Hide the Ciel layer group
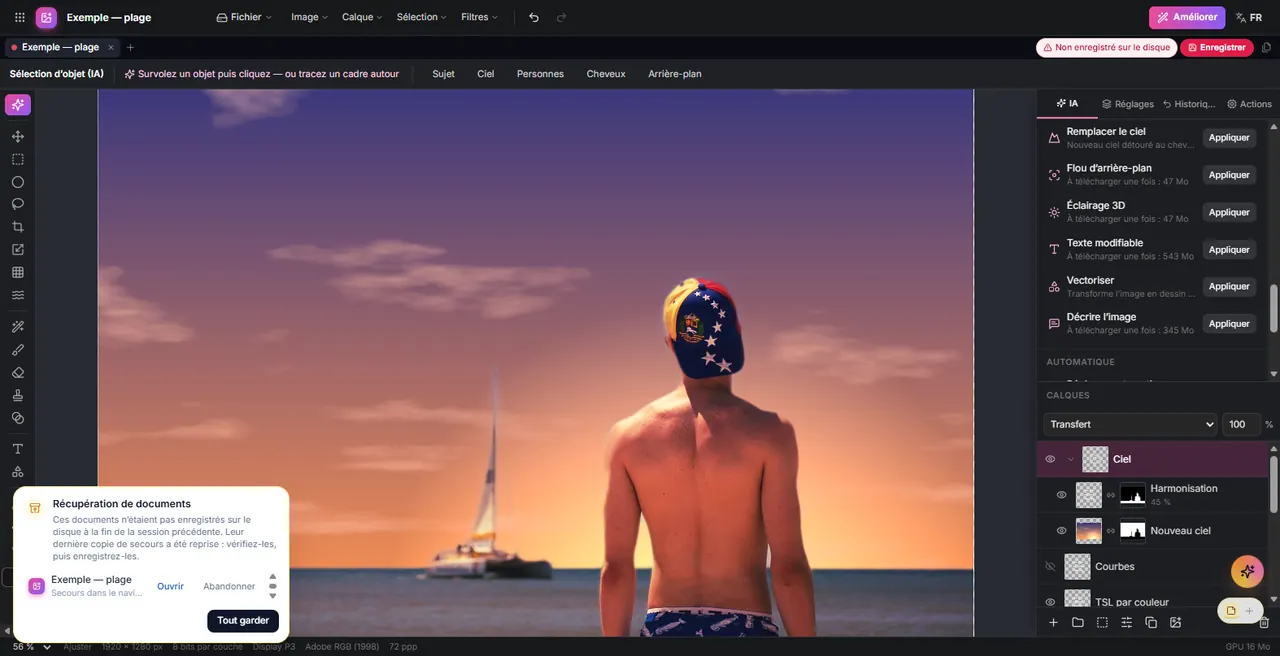The image size is (1280, 656). click(x=1050, y=459)
